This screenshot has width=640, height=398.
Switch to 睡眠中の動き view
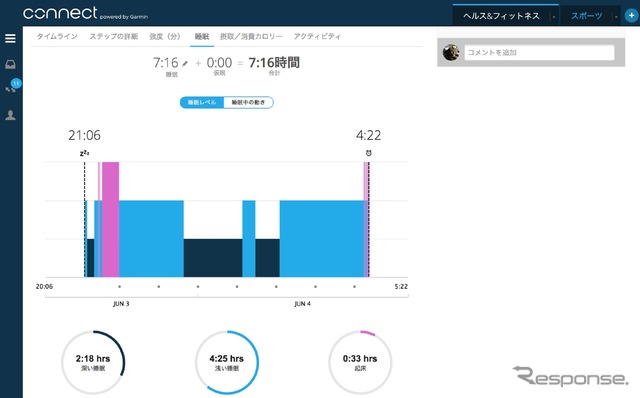coord(249,102)
